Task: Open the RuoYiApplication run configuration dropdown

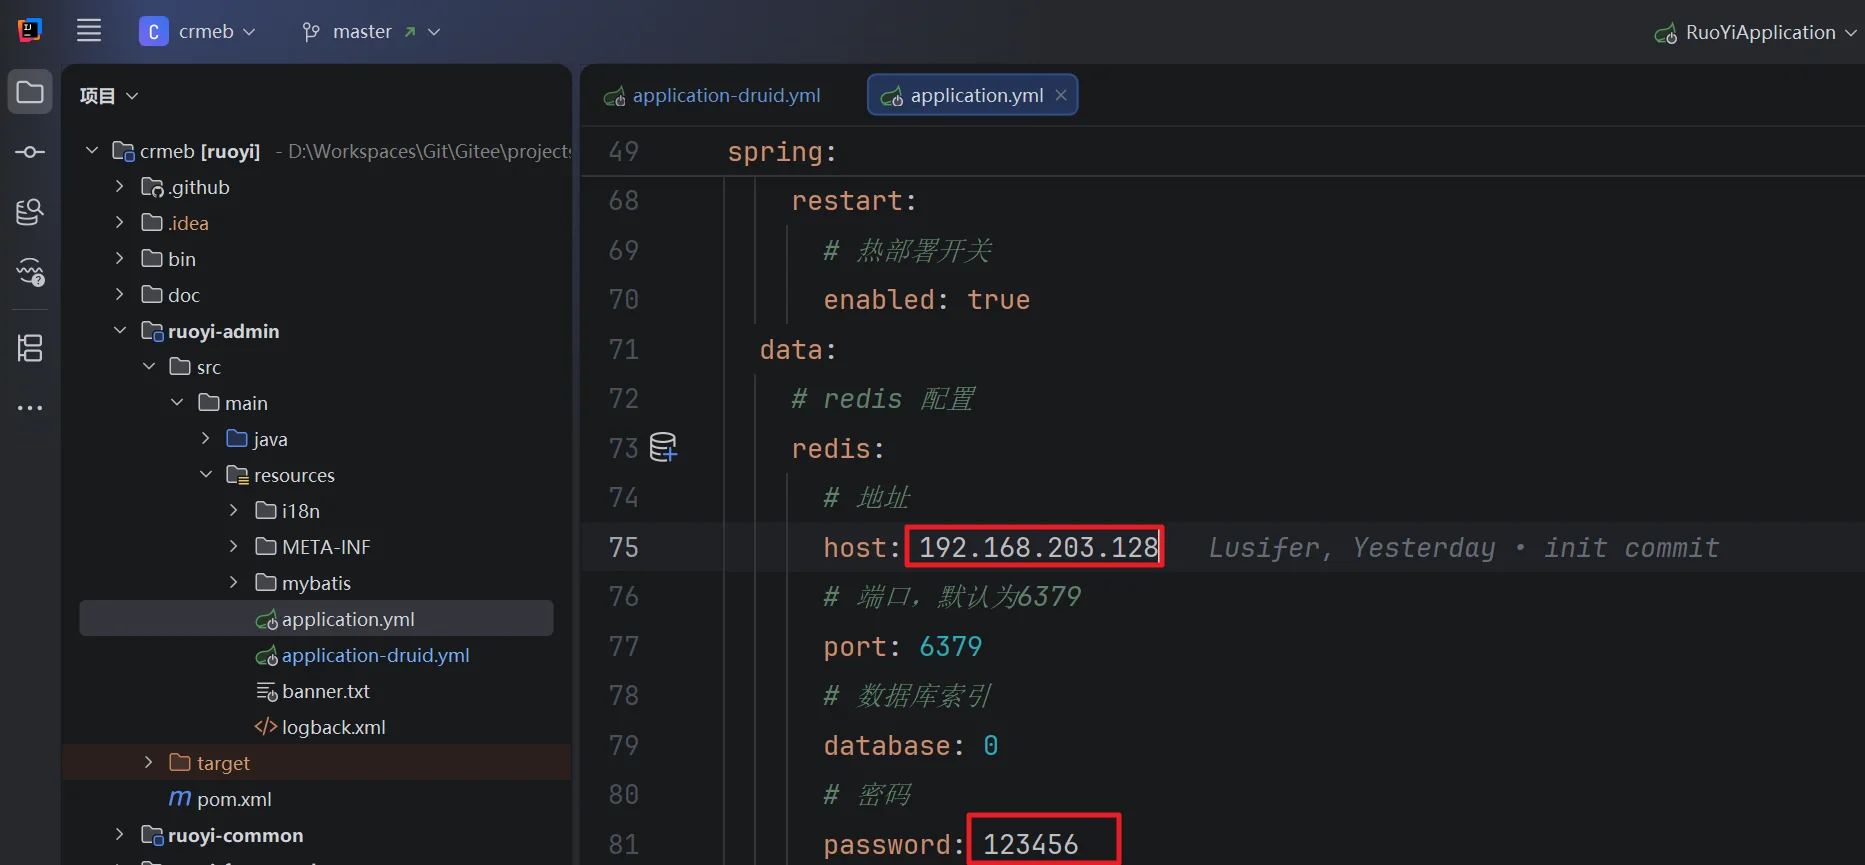Action: [1850, 33]
